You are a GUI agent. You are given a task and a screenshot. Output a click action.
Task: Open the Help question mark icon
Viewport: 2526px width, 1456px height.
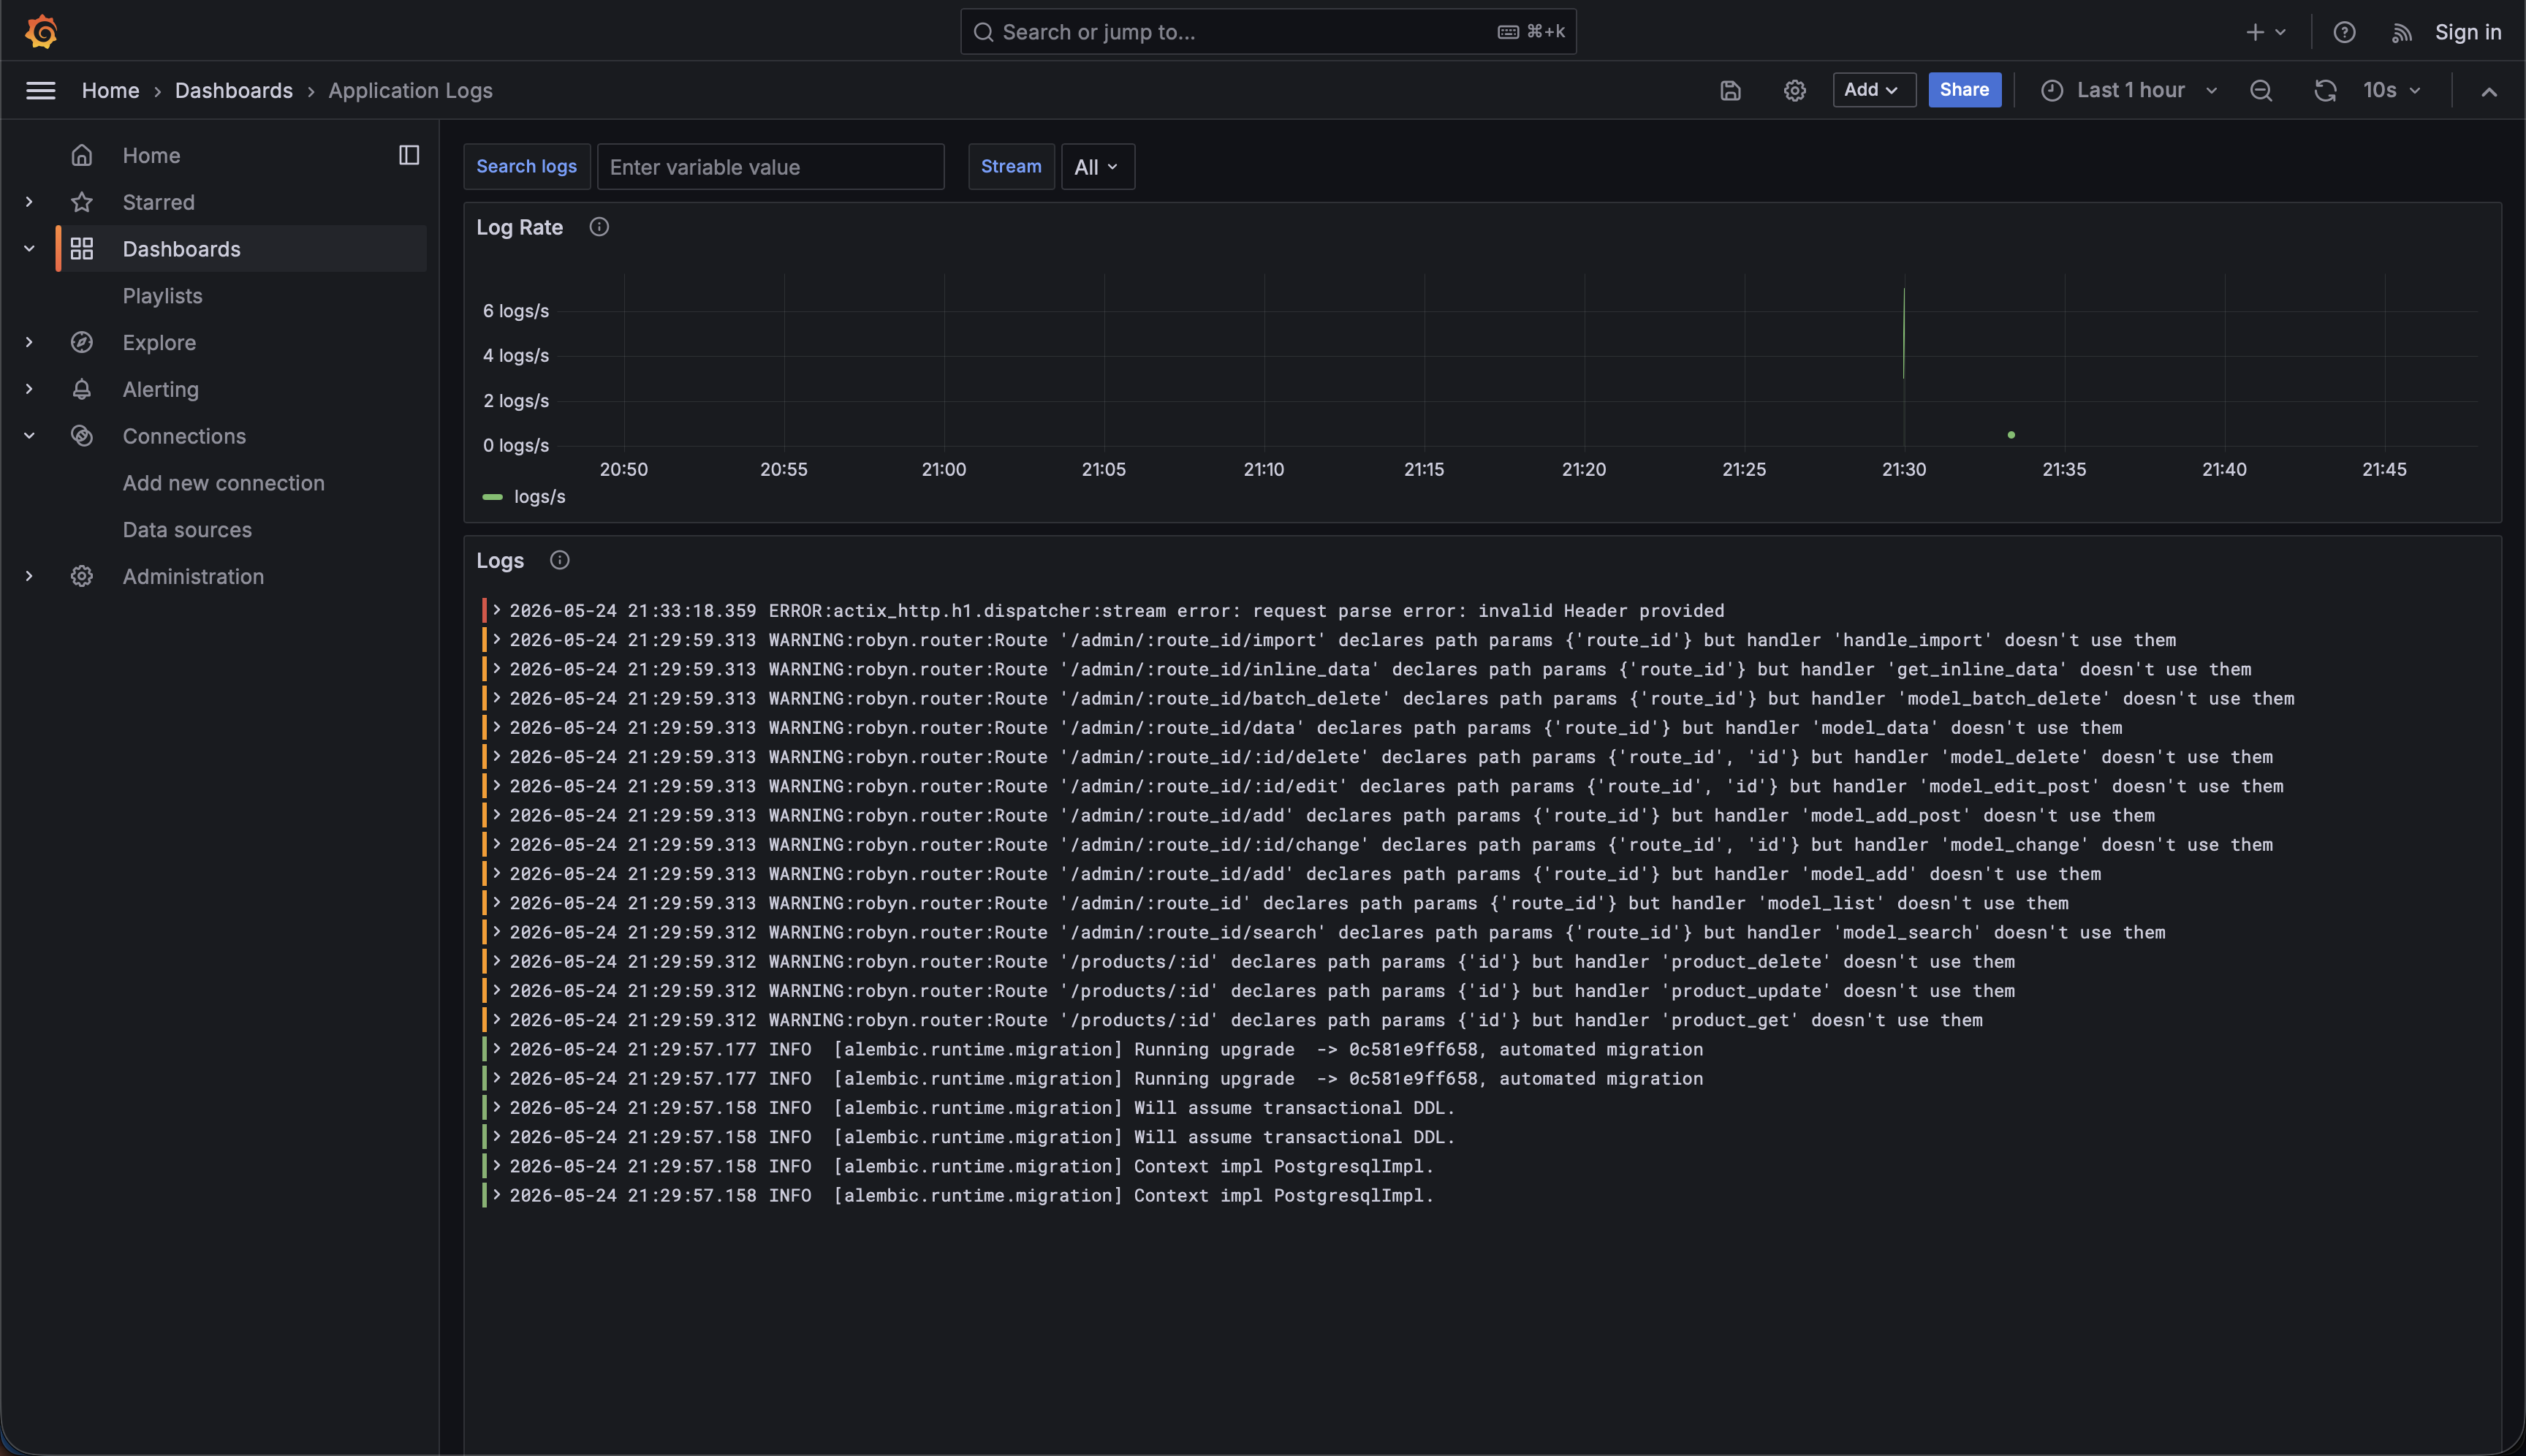(x=2344, y=32)
